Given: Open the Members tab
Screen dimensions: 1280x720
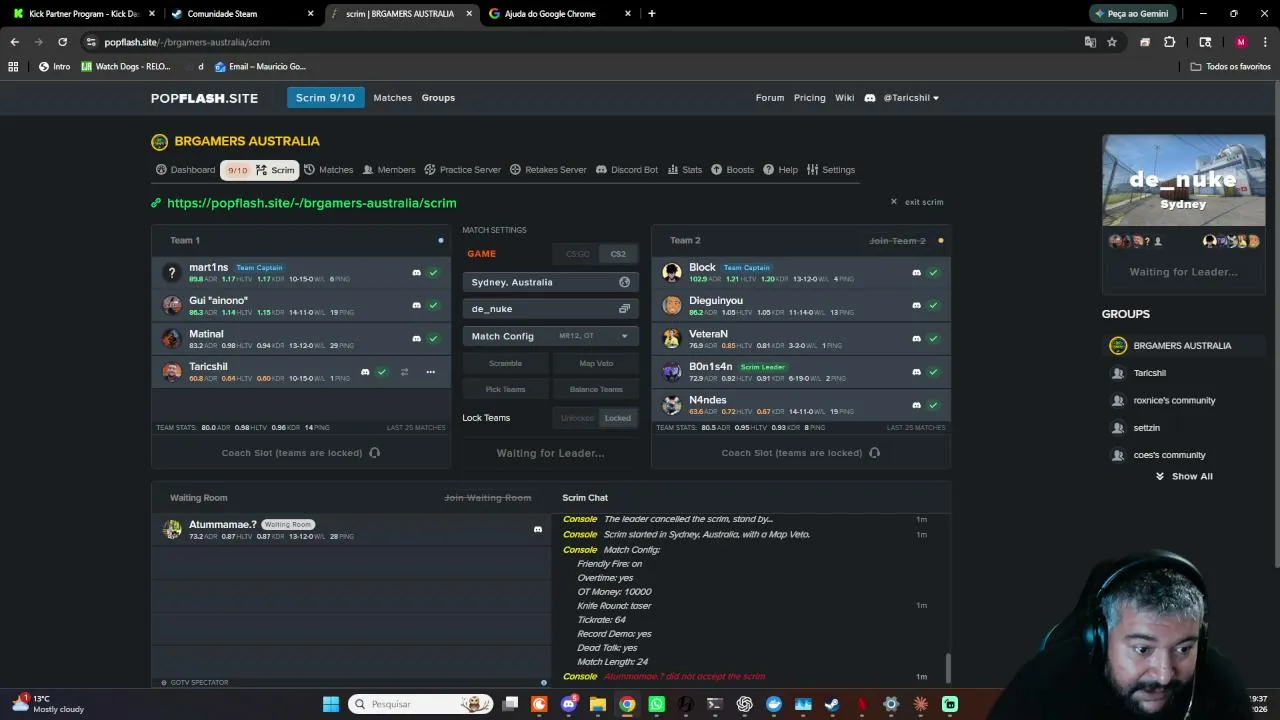Looking at the screenshot, I should 389,170.
